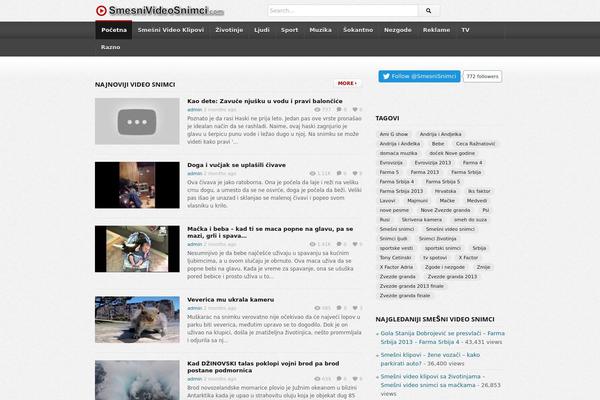The image size is (600, 400).
Task: Follow @SmesniSnimci on Twitter
Action: 419,76
